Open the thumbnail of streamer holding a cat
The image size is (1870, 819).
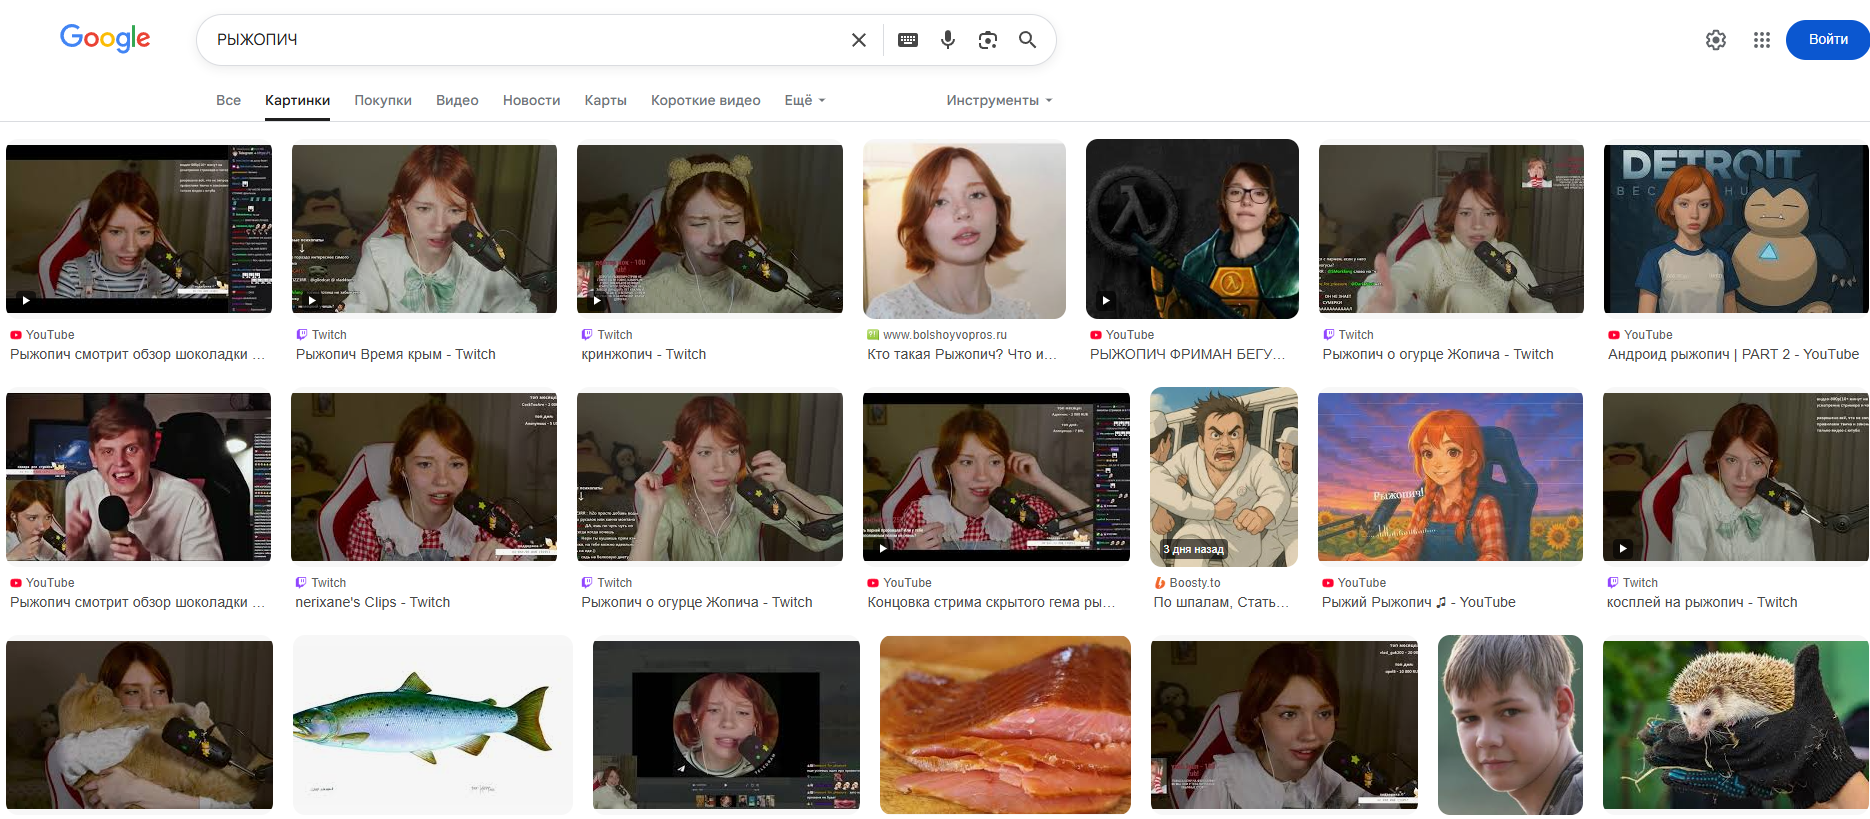click(139, 725)
